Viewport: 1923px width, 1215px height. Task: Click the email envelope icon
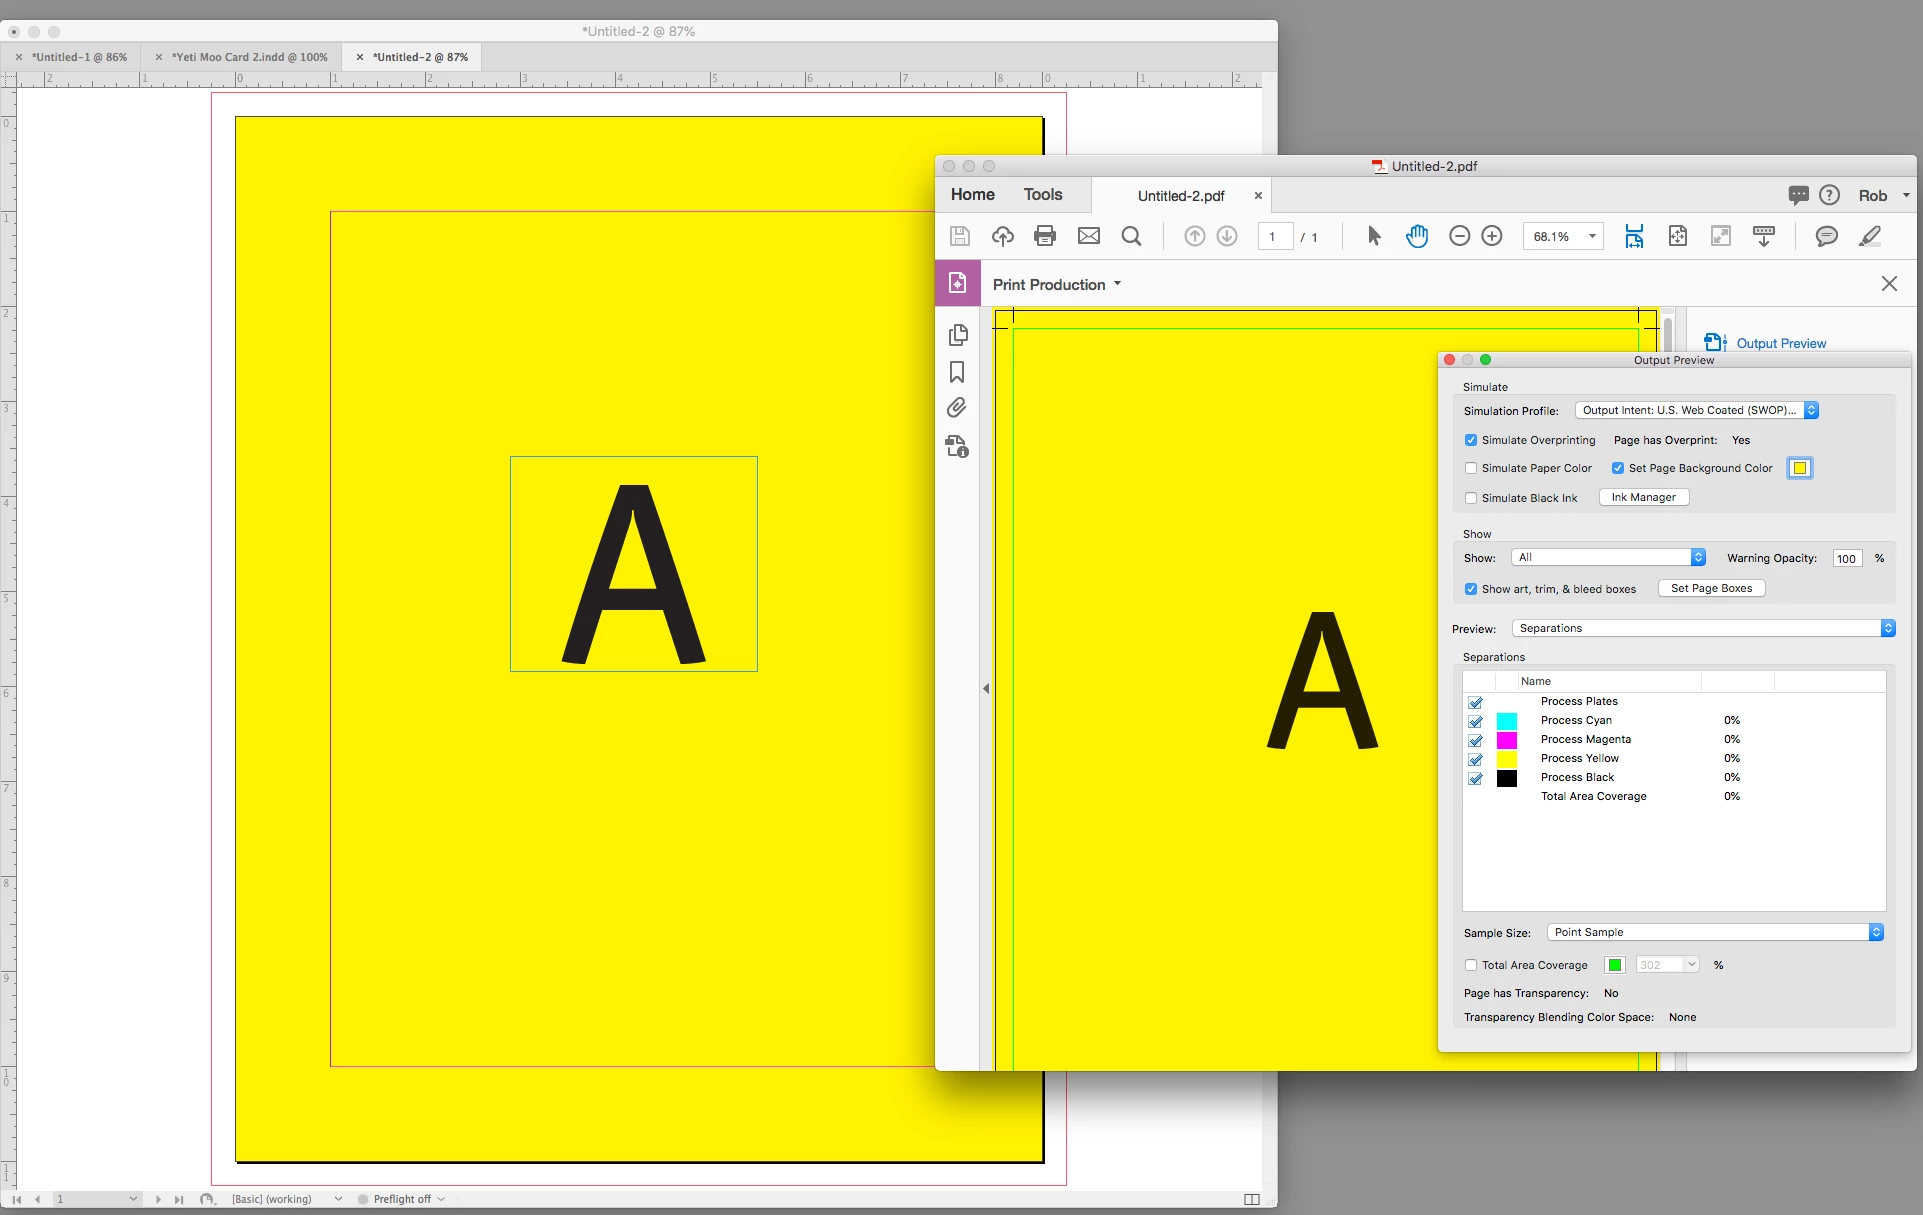[x=1088, y=236]
